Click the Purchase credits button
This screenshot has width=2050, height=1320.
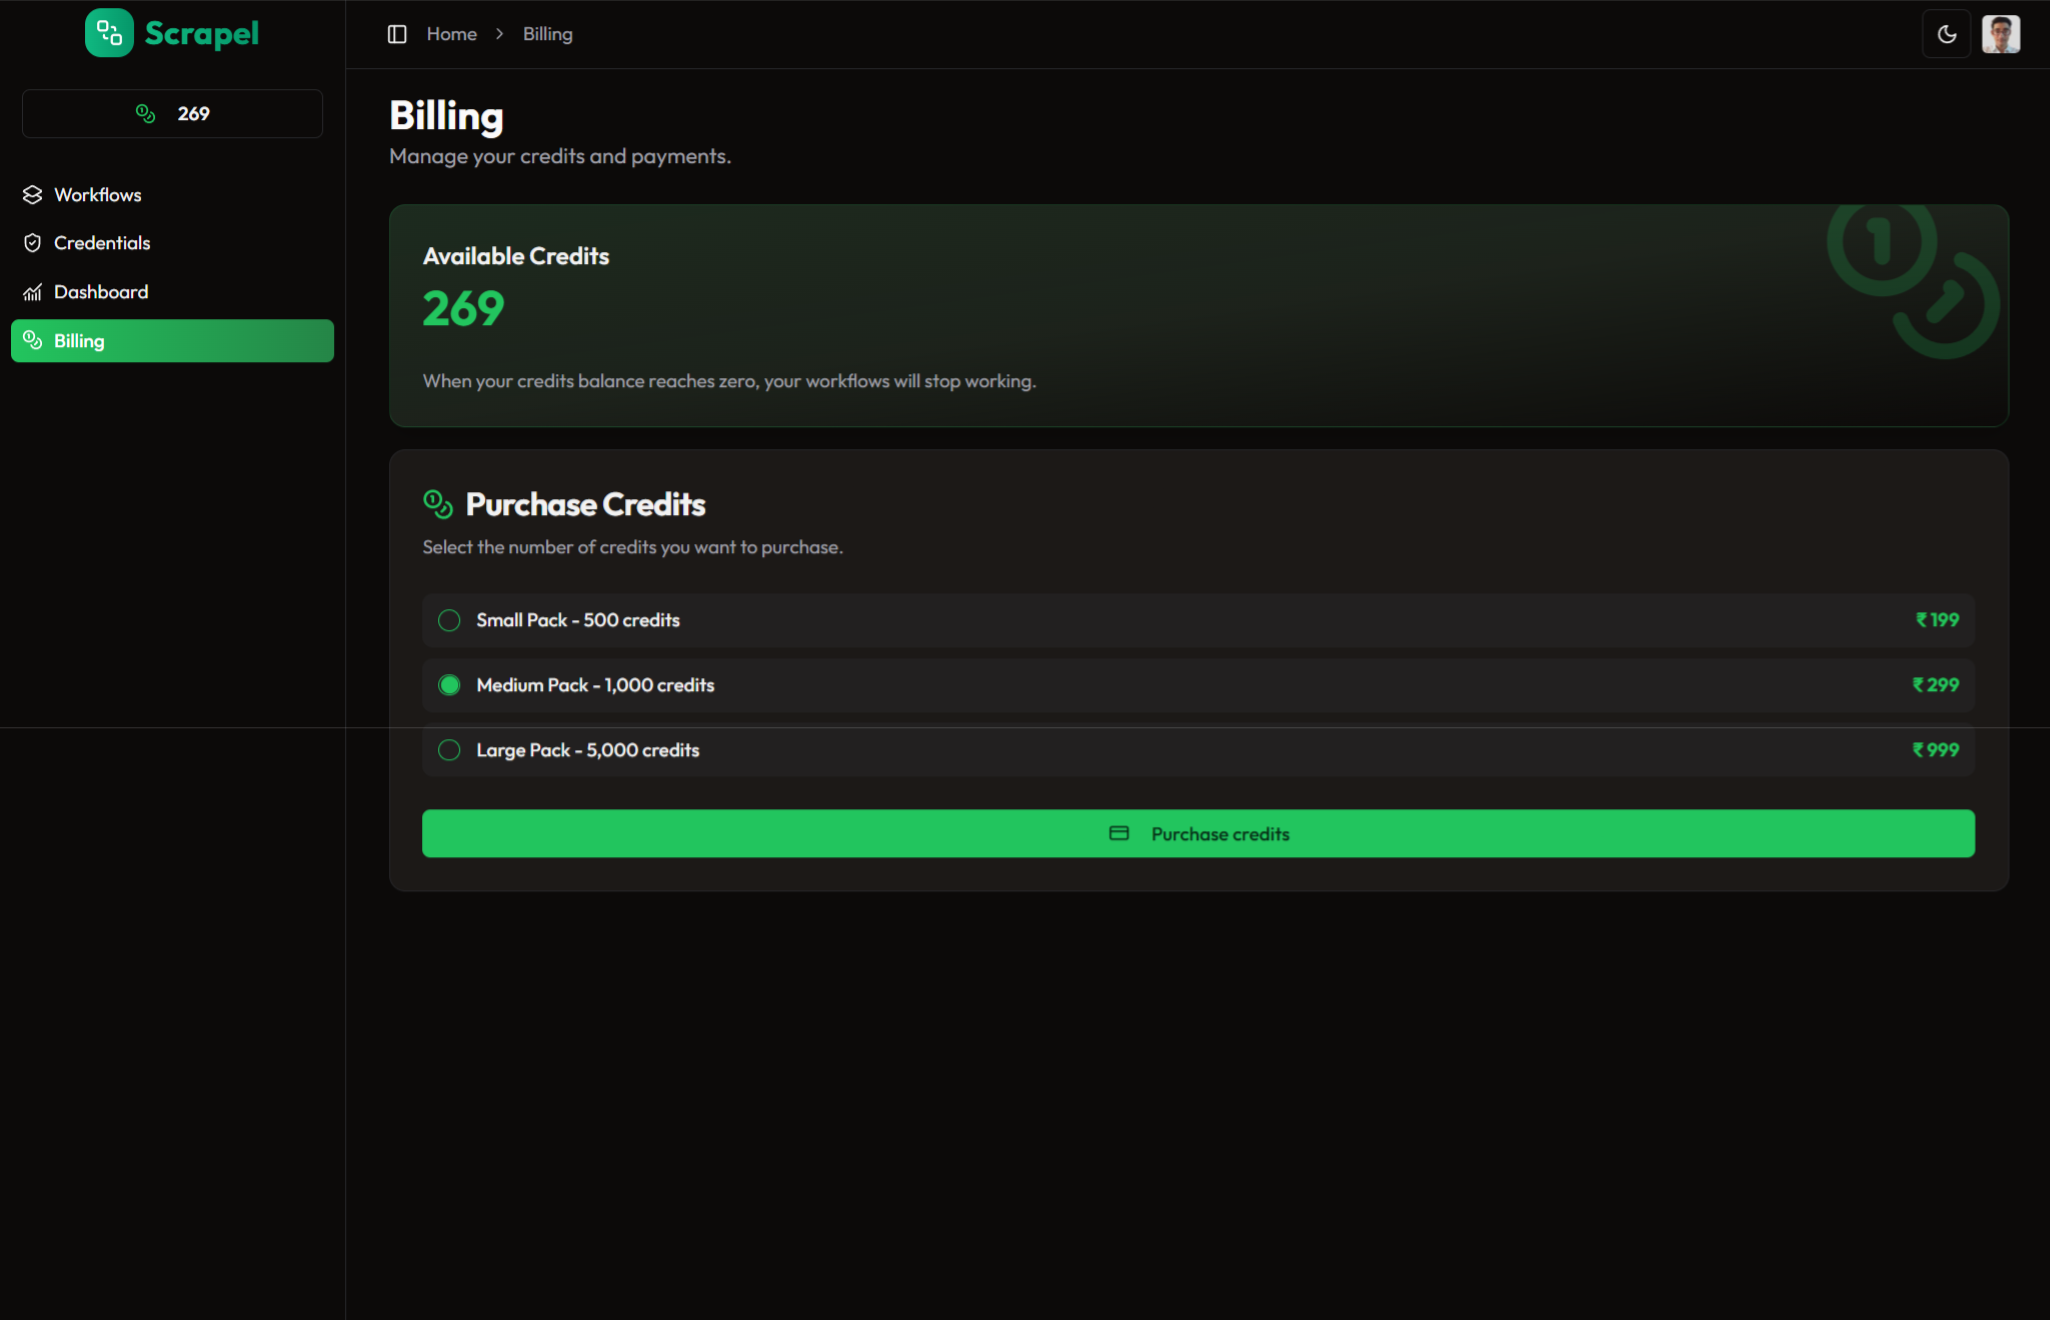1198,833
